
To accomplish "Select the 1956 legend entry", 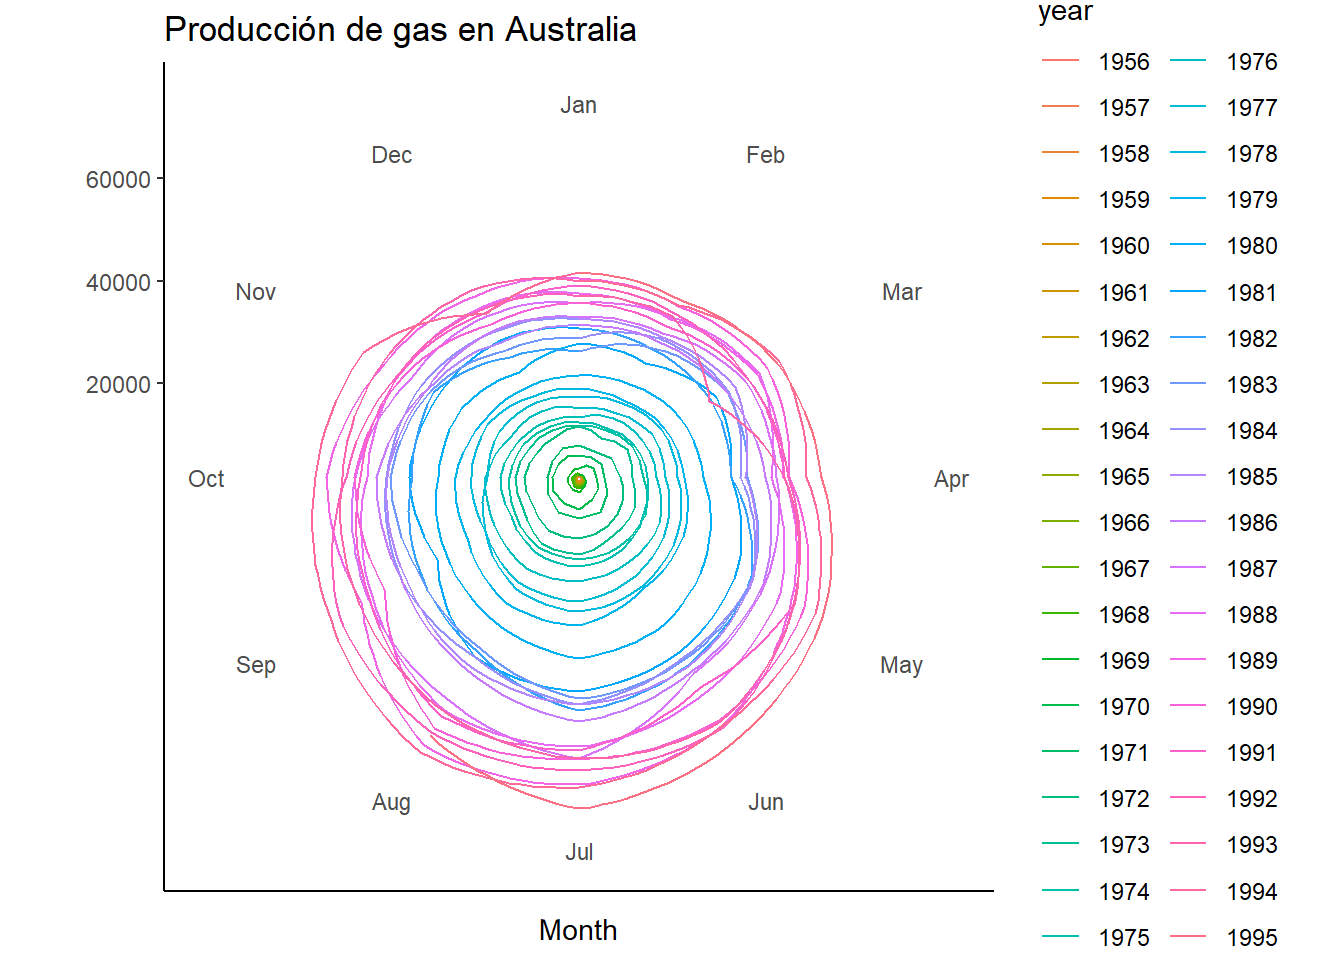I will click(1096, 62).
